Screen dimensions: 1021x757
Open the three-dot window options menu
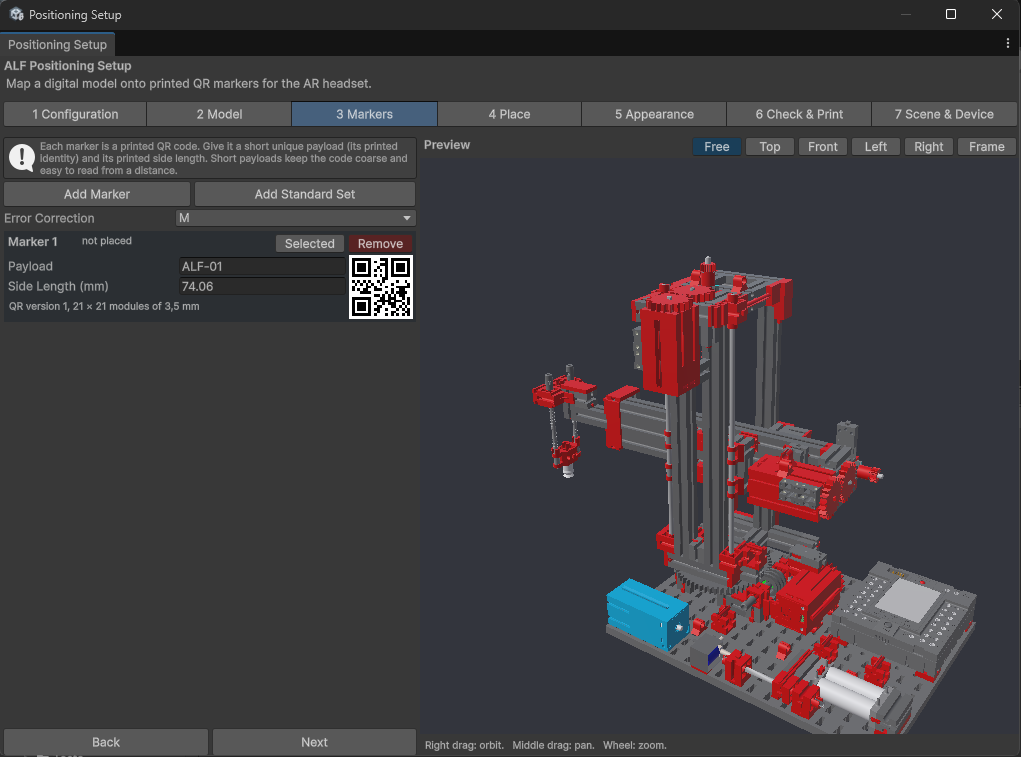click(1007, 44)
